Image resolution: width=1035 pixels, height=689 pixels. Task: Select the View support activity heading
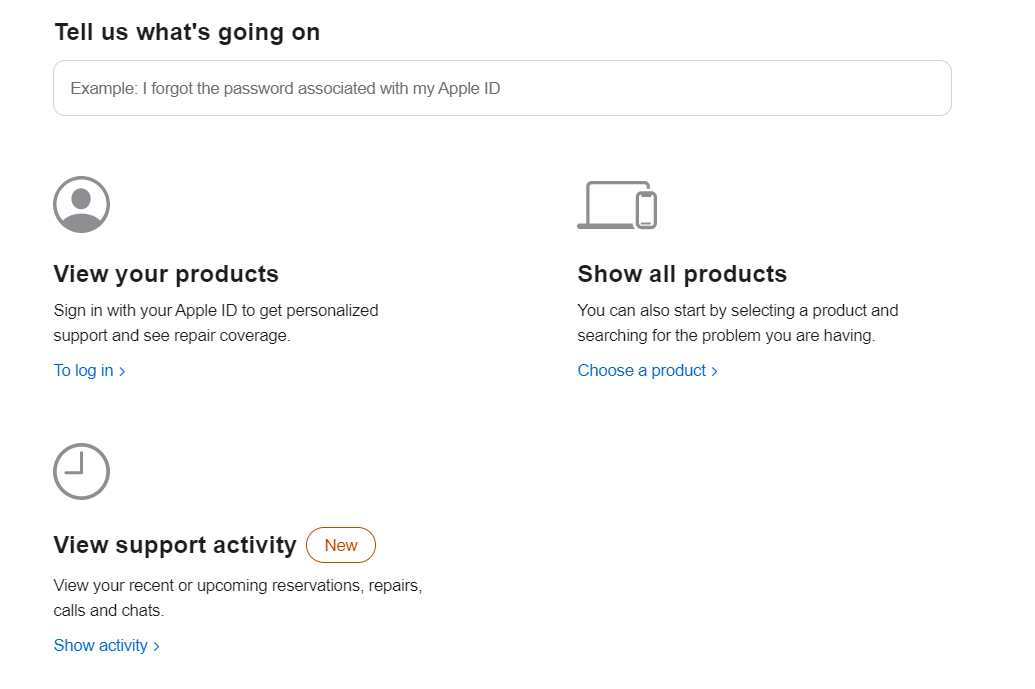coord(175,545)
